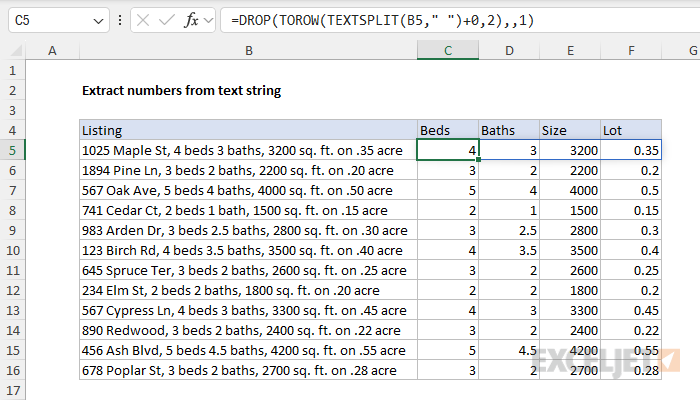This screenshot has width=700, height=400.
Task: Select row 4 header
Action: [12, 130]
